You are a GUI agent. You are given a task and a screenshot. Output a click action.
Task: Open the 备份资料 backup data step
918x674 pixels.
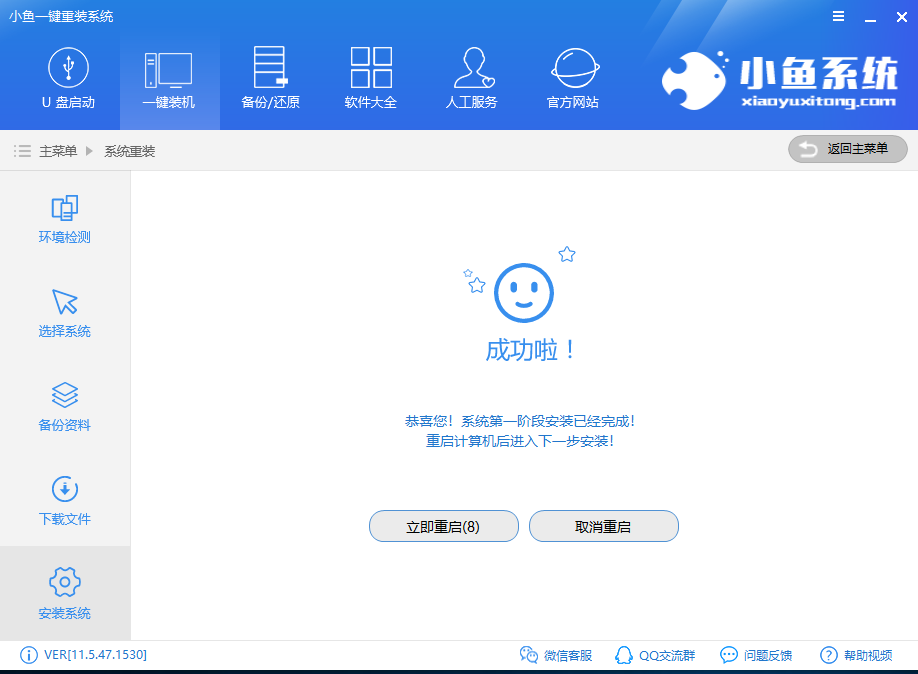click(64, 406)
